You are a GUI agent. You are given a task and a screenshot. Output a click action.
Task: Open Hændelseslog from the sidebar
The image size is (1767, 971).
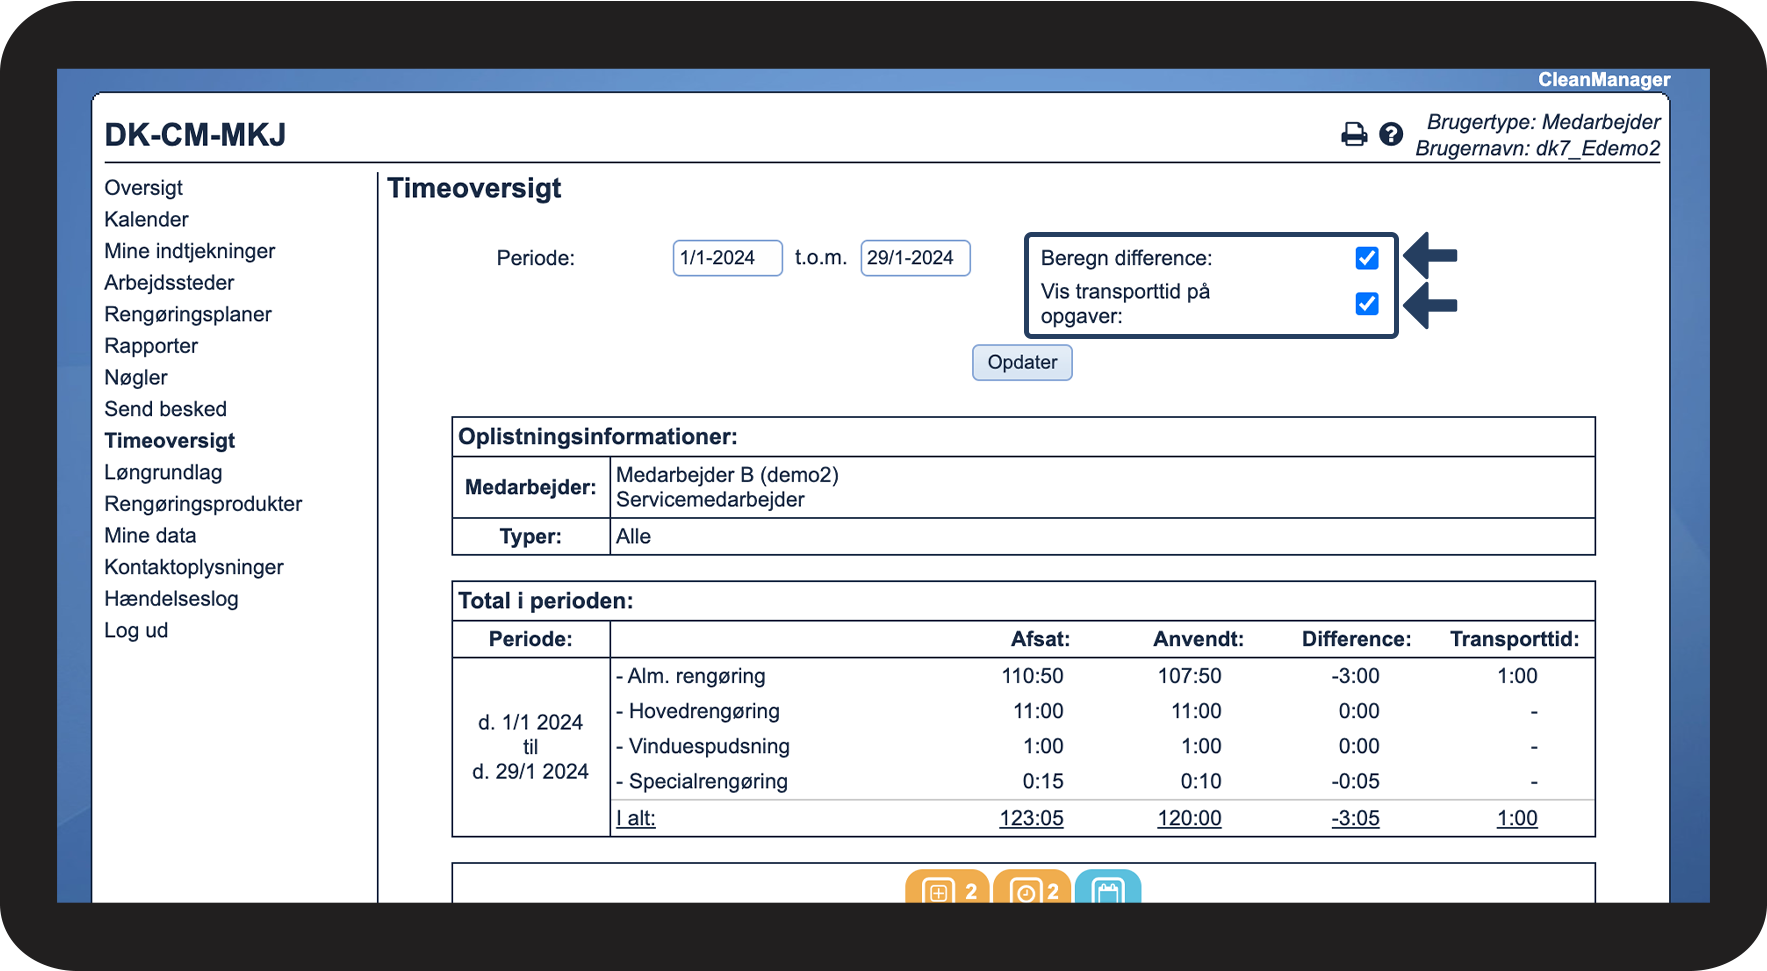coord(172,599)
